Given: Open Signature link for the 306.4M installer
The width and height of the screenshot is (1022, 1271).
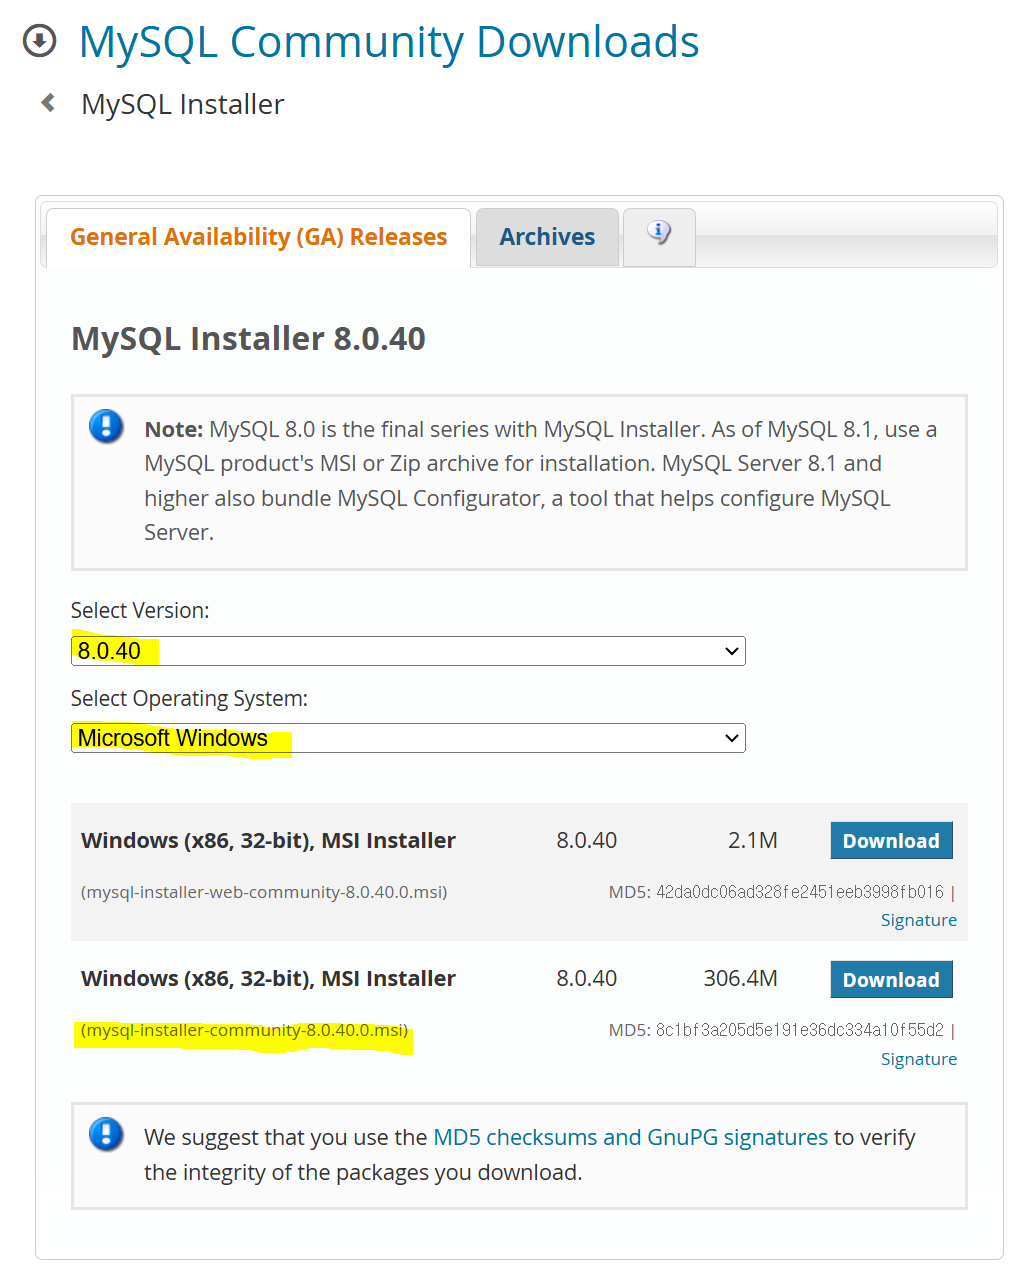Looking at the screenshot, I should coord(918,1059).
